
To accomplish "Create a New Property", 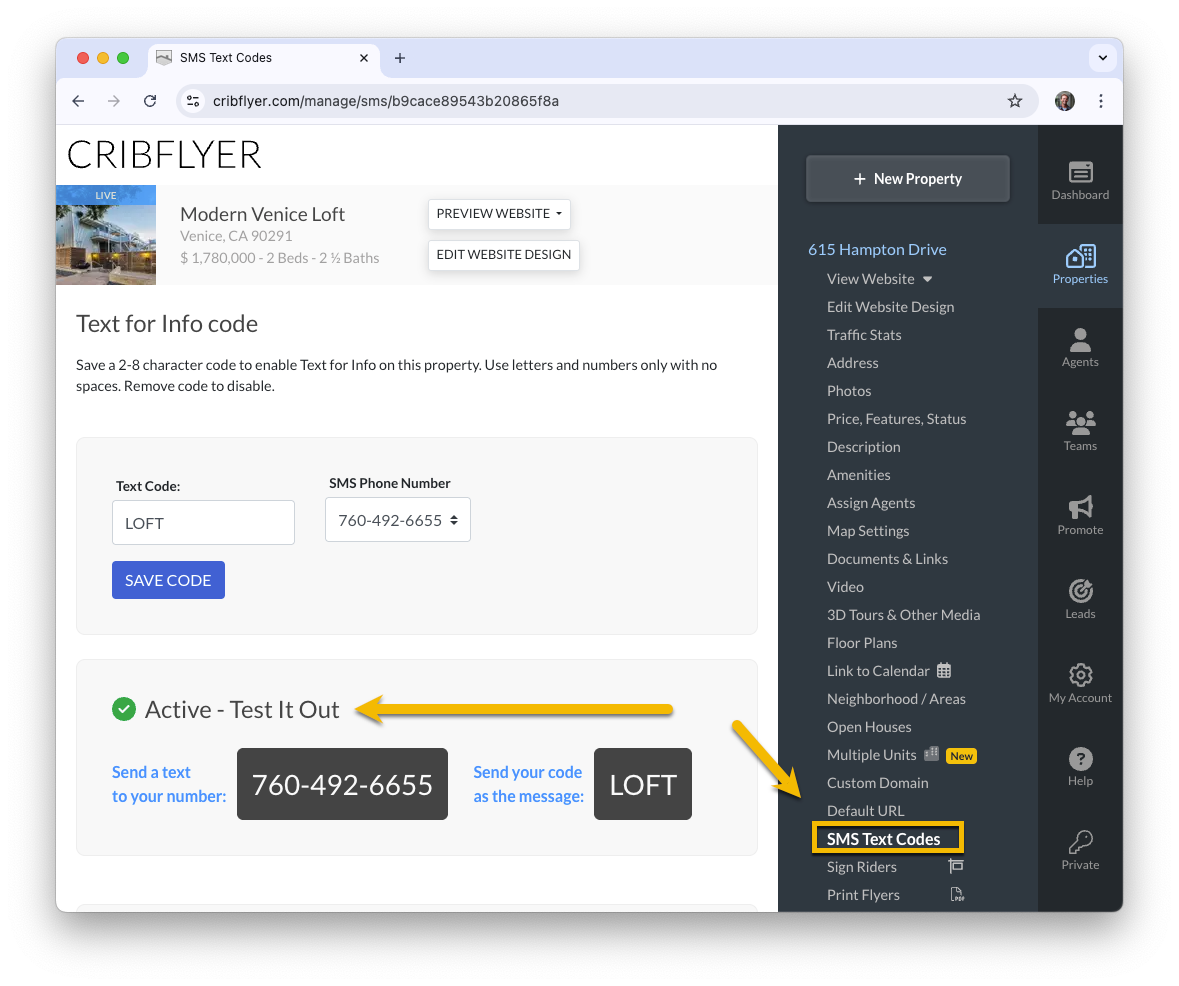I will point(908,178).
